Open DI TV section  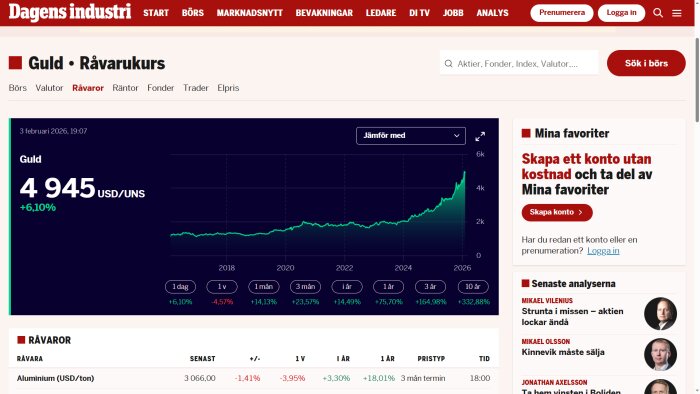point(419,13)
